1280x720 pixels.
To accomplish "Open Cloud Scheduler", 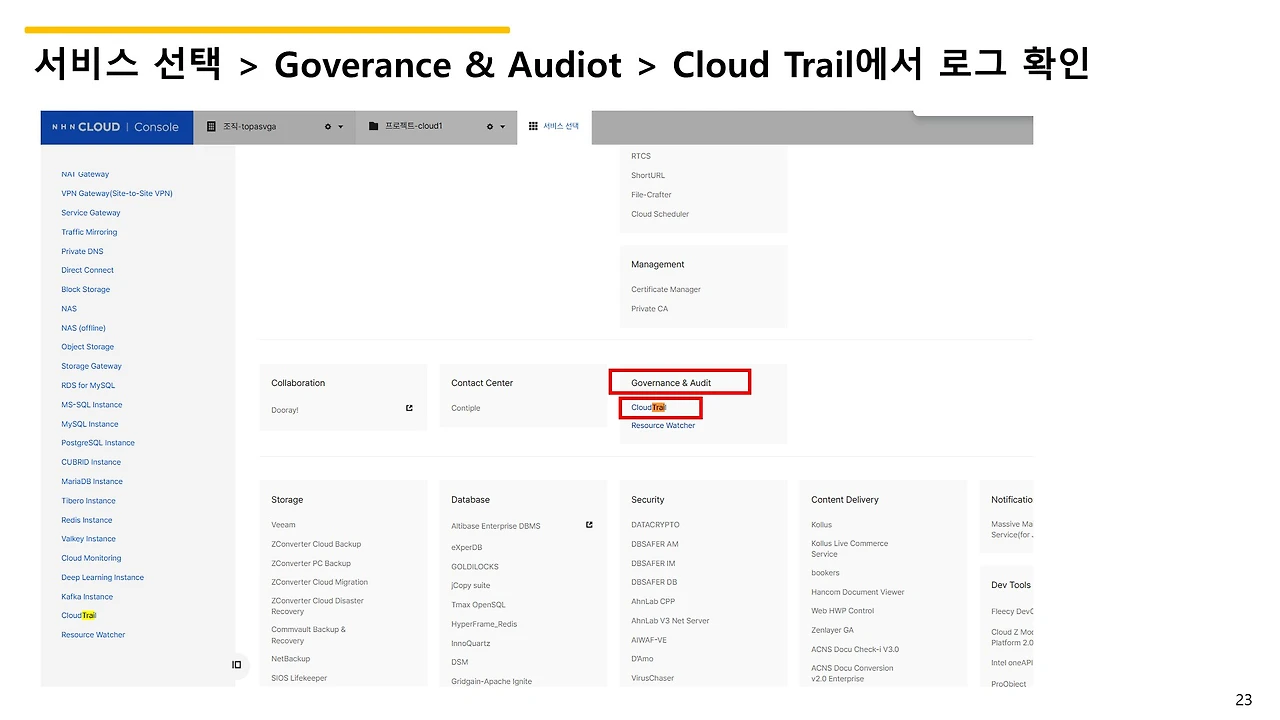I will click(x=660, y=214).
